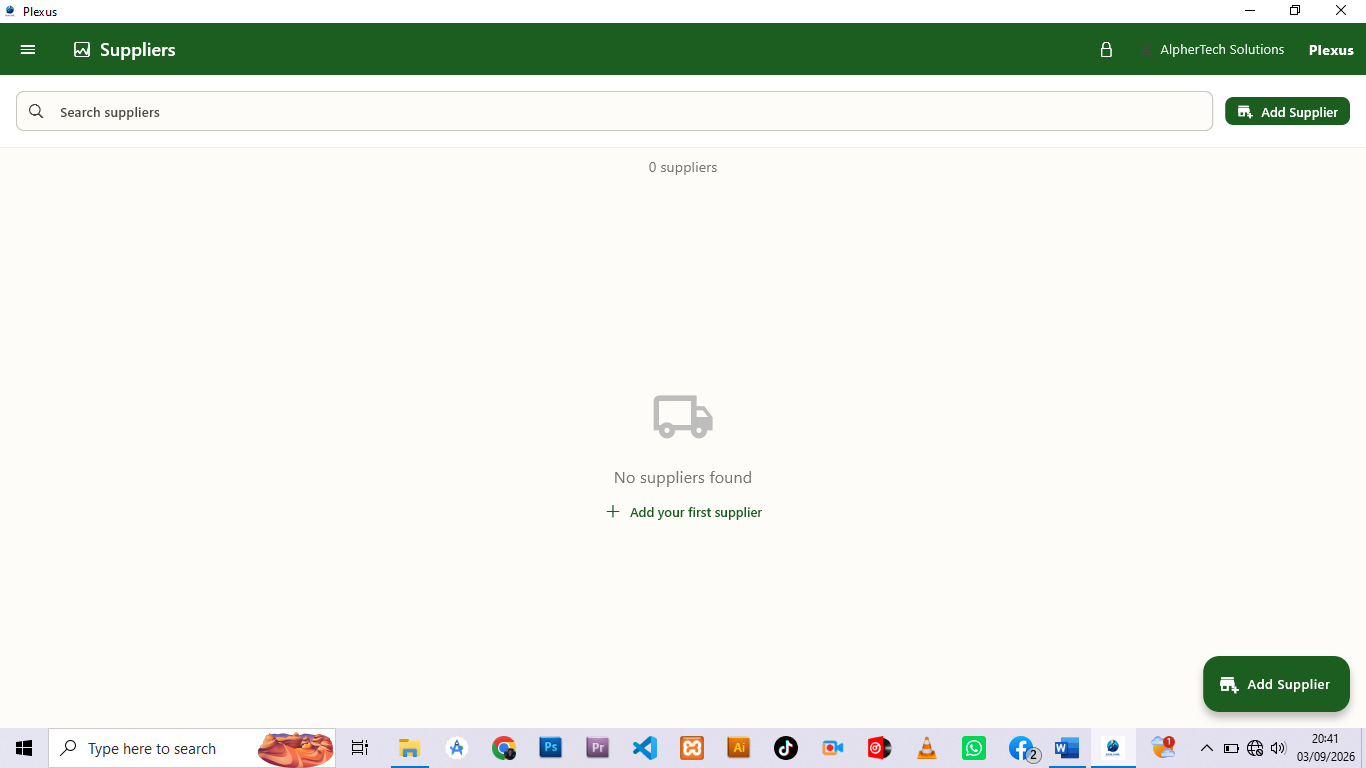This screenshot has width=1366, height=768.
Task: Open AlpherTech Solutions account label
Action: 1222,49
